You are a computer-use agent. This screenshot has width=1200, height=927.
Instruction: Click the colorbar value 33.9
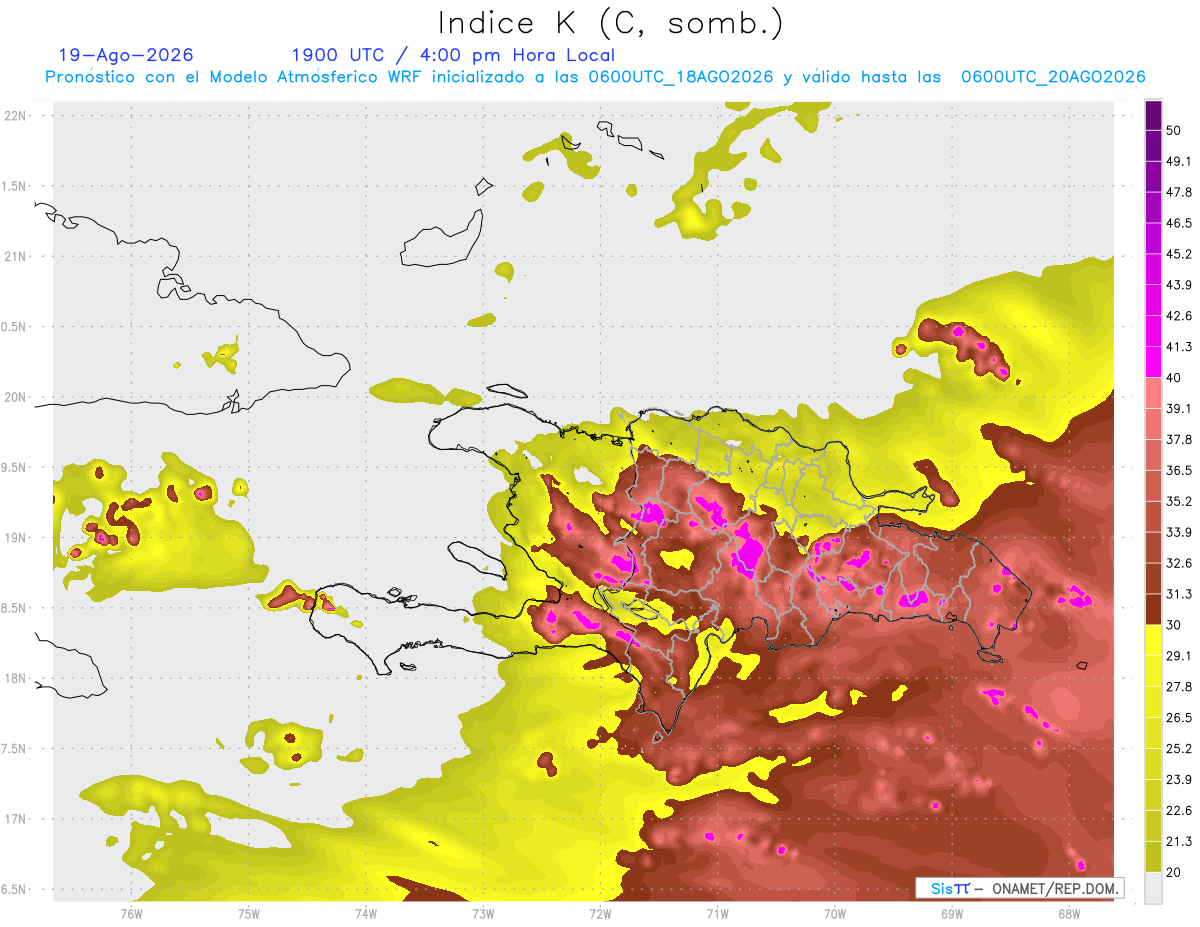point(1179,532)
